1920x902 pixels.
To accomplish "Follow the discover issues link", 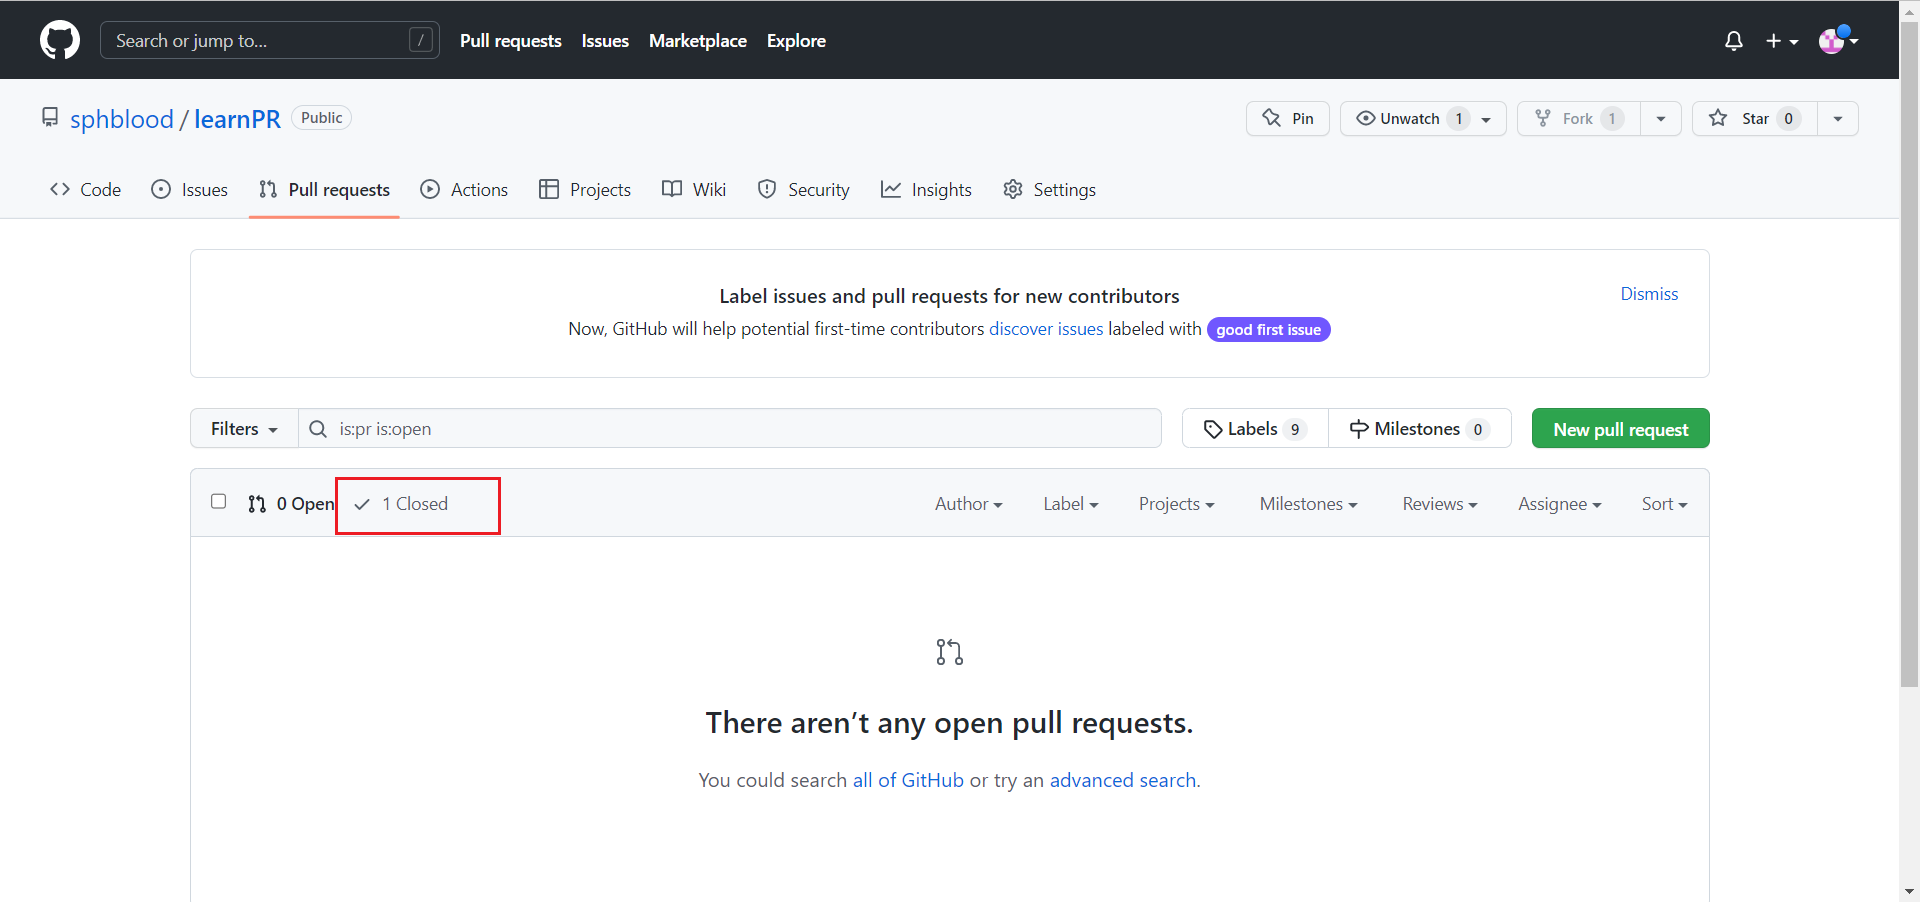I will [1046, 329].
